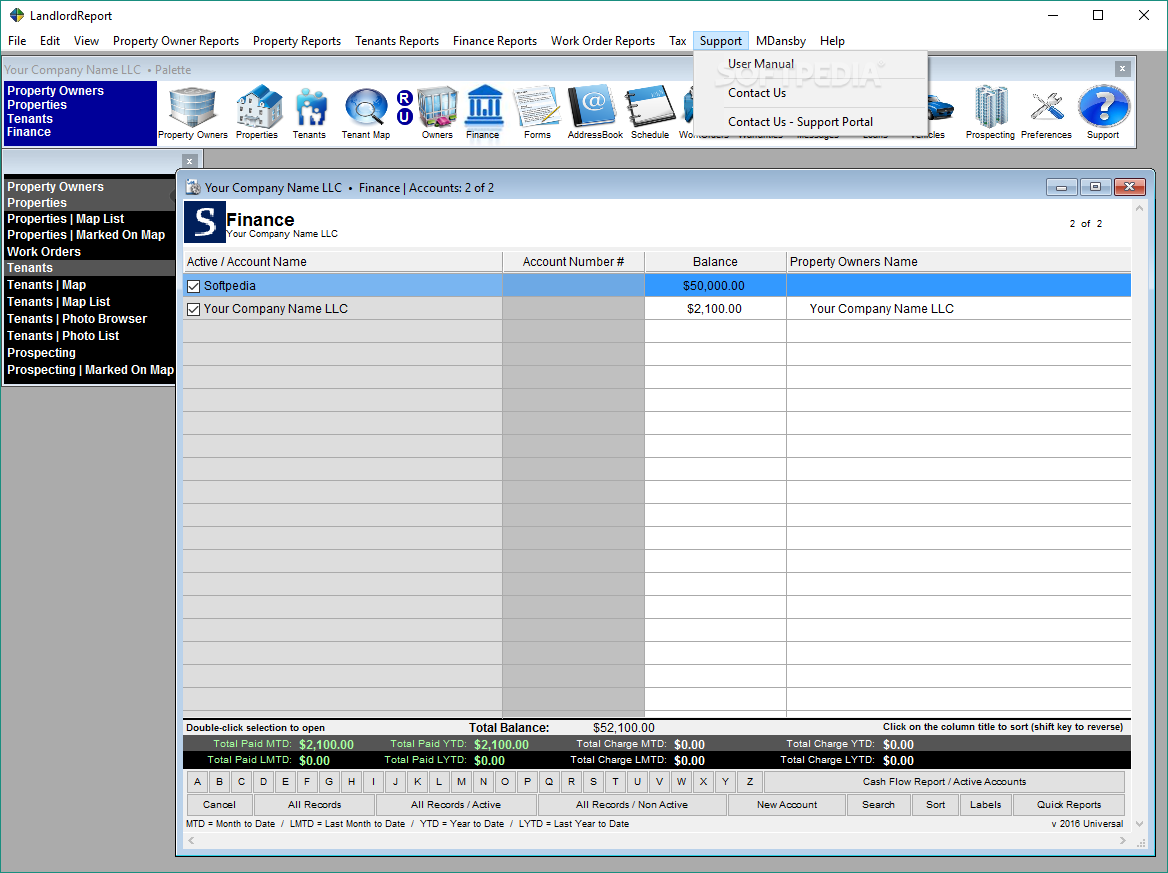Uncheck the Softpedia active checkbox
This screenshot has height=873, width=1168.
pos(194,286)
